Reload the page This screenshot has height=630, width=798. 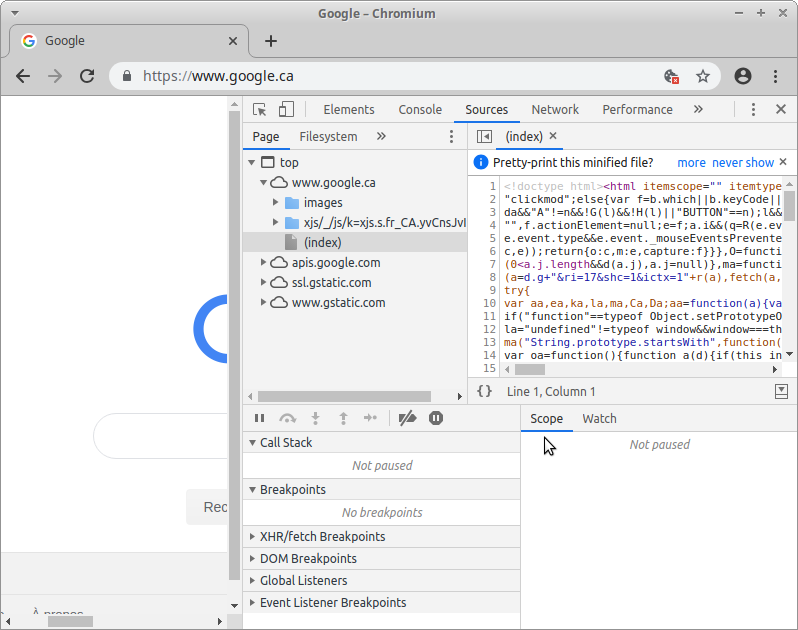[x=87, y=76]
